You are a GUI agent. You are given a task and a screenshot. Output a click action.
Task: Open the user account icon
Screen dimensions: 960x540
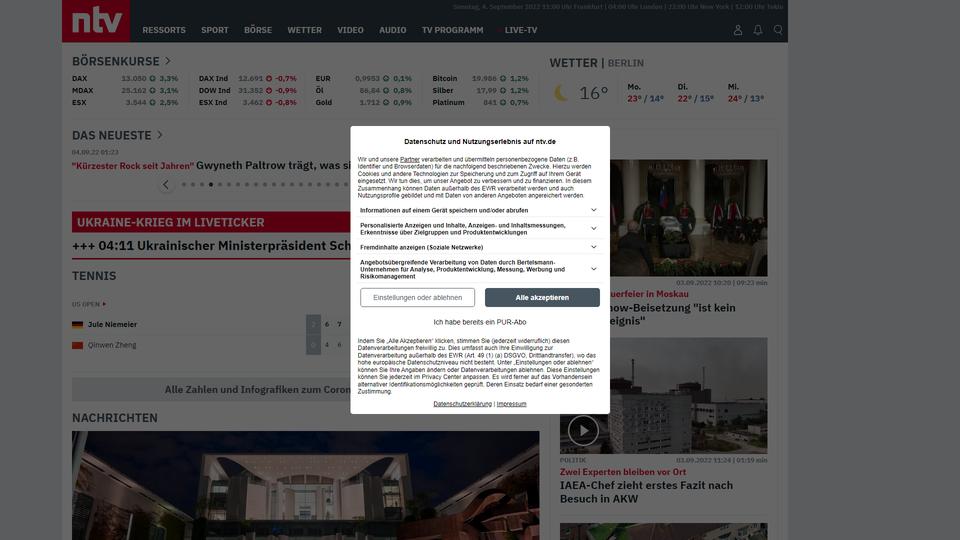(x=738, y=30)
